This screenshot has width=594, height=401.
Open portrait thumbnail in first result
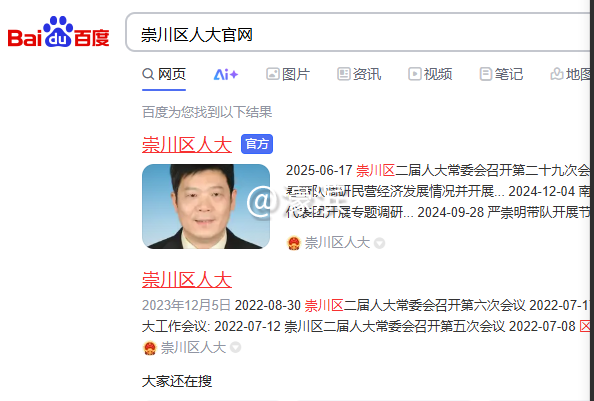pos(206,206)
